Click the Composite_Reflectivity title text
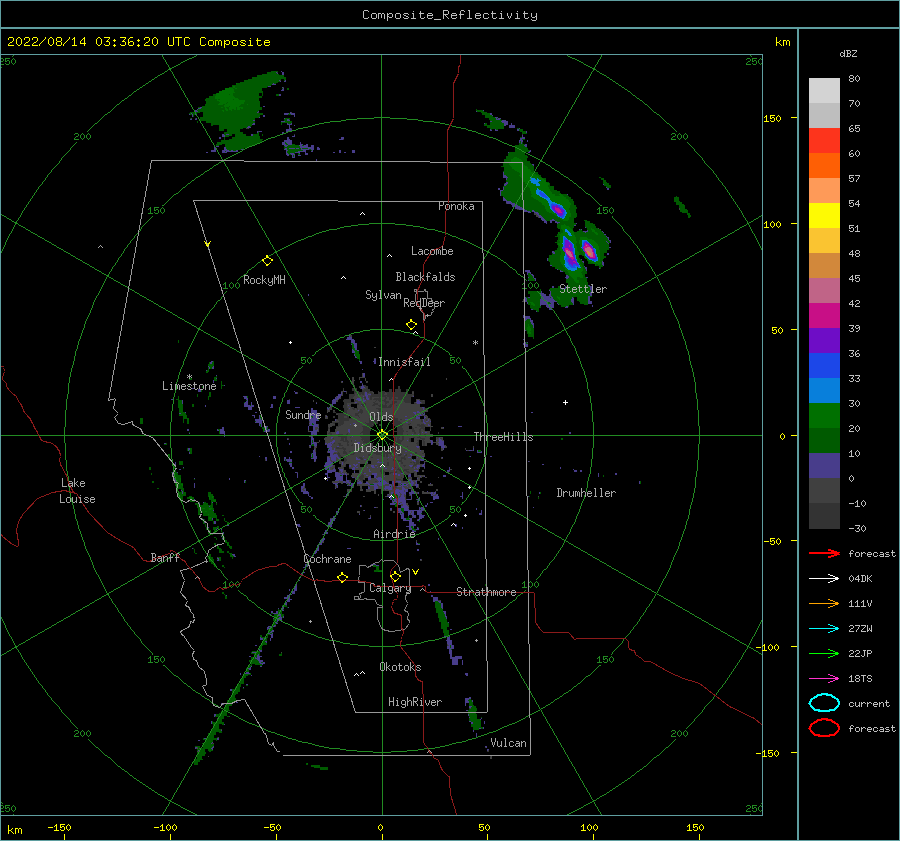The image size is (900, 841). point(449,15)
